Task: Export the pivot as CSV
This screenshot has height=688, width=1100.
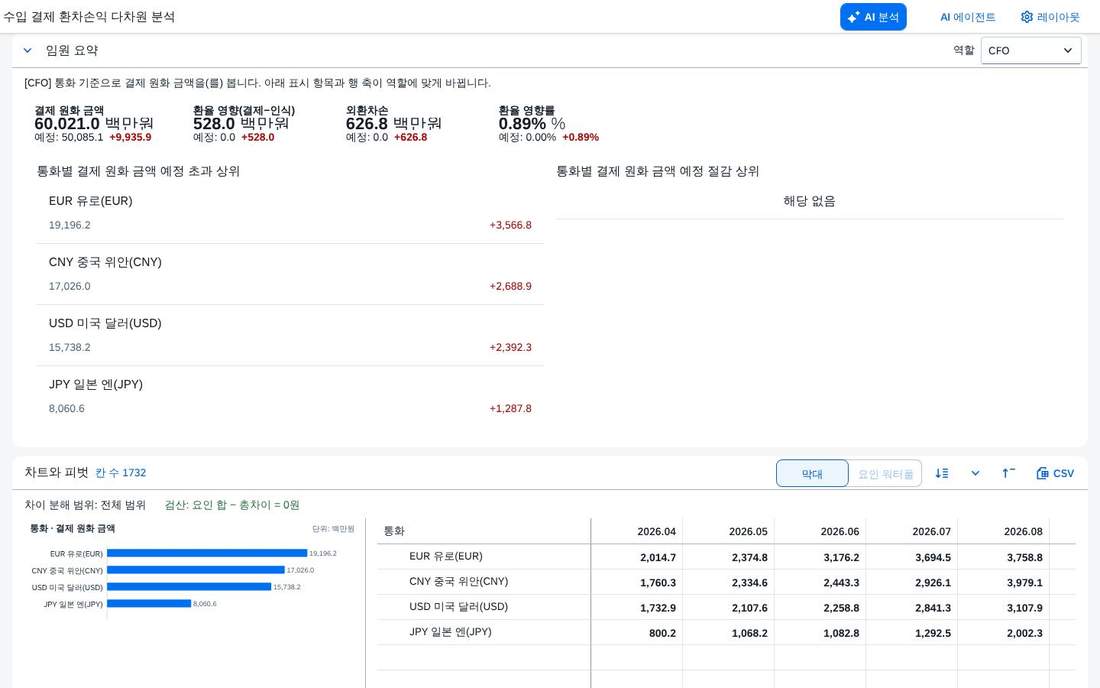Action: pos(1055,473)
